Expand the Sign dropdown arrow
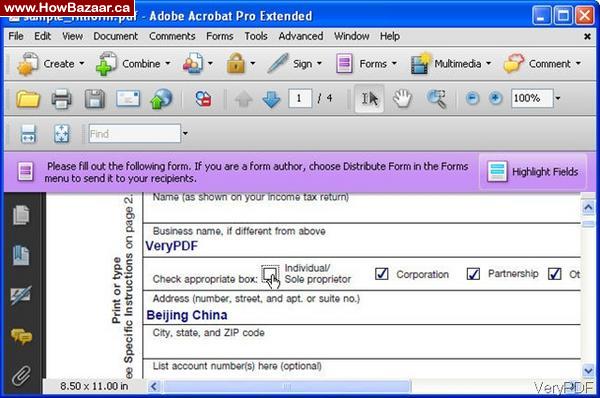Screen dimensions: 600x398 319,64
